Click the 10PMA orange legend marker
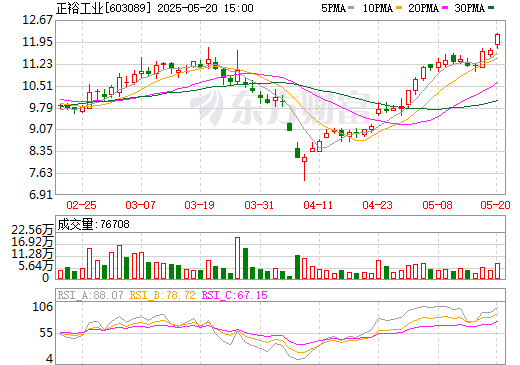The image size is (520, 365). (399, 8)
